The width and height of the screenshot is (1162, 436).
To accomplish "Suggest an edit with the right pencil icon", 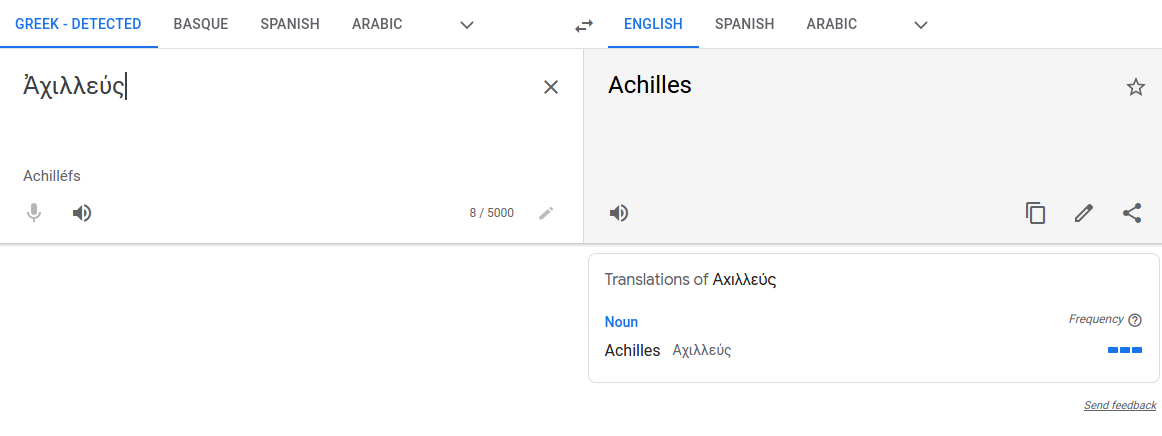I will point(1083,214).
